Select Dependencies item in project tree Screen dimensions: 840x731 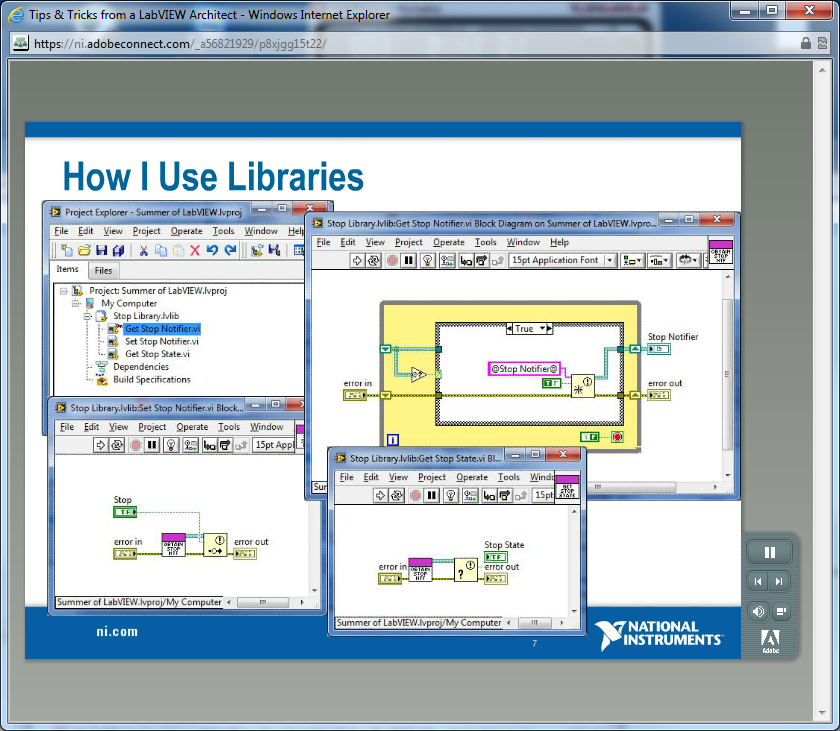click(141, 367)
